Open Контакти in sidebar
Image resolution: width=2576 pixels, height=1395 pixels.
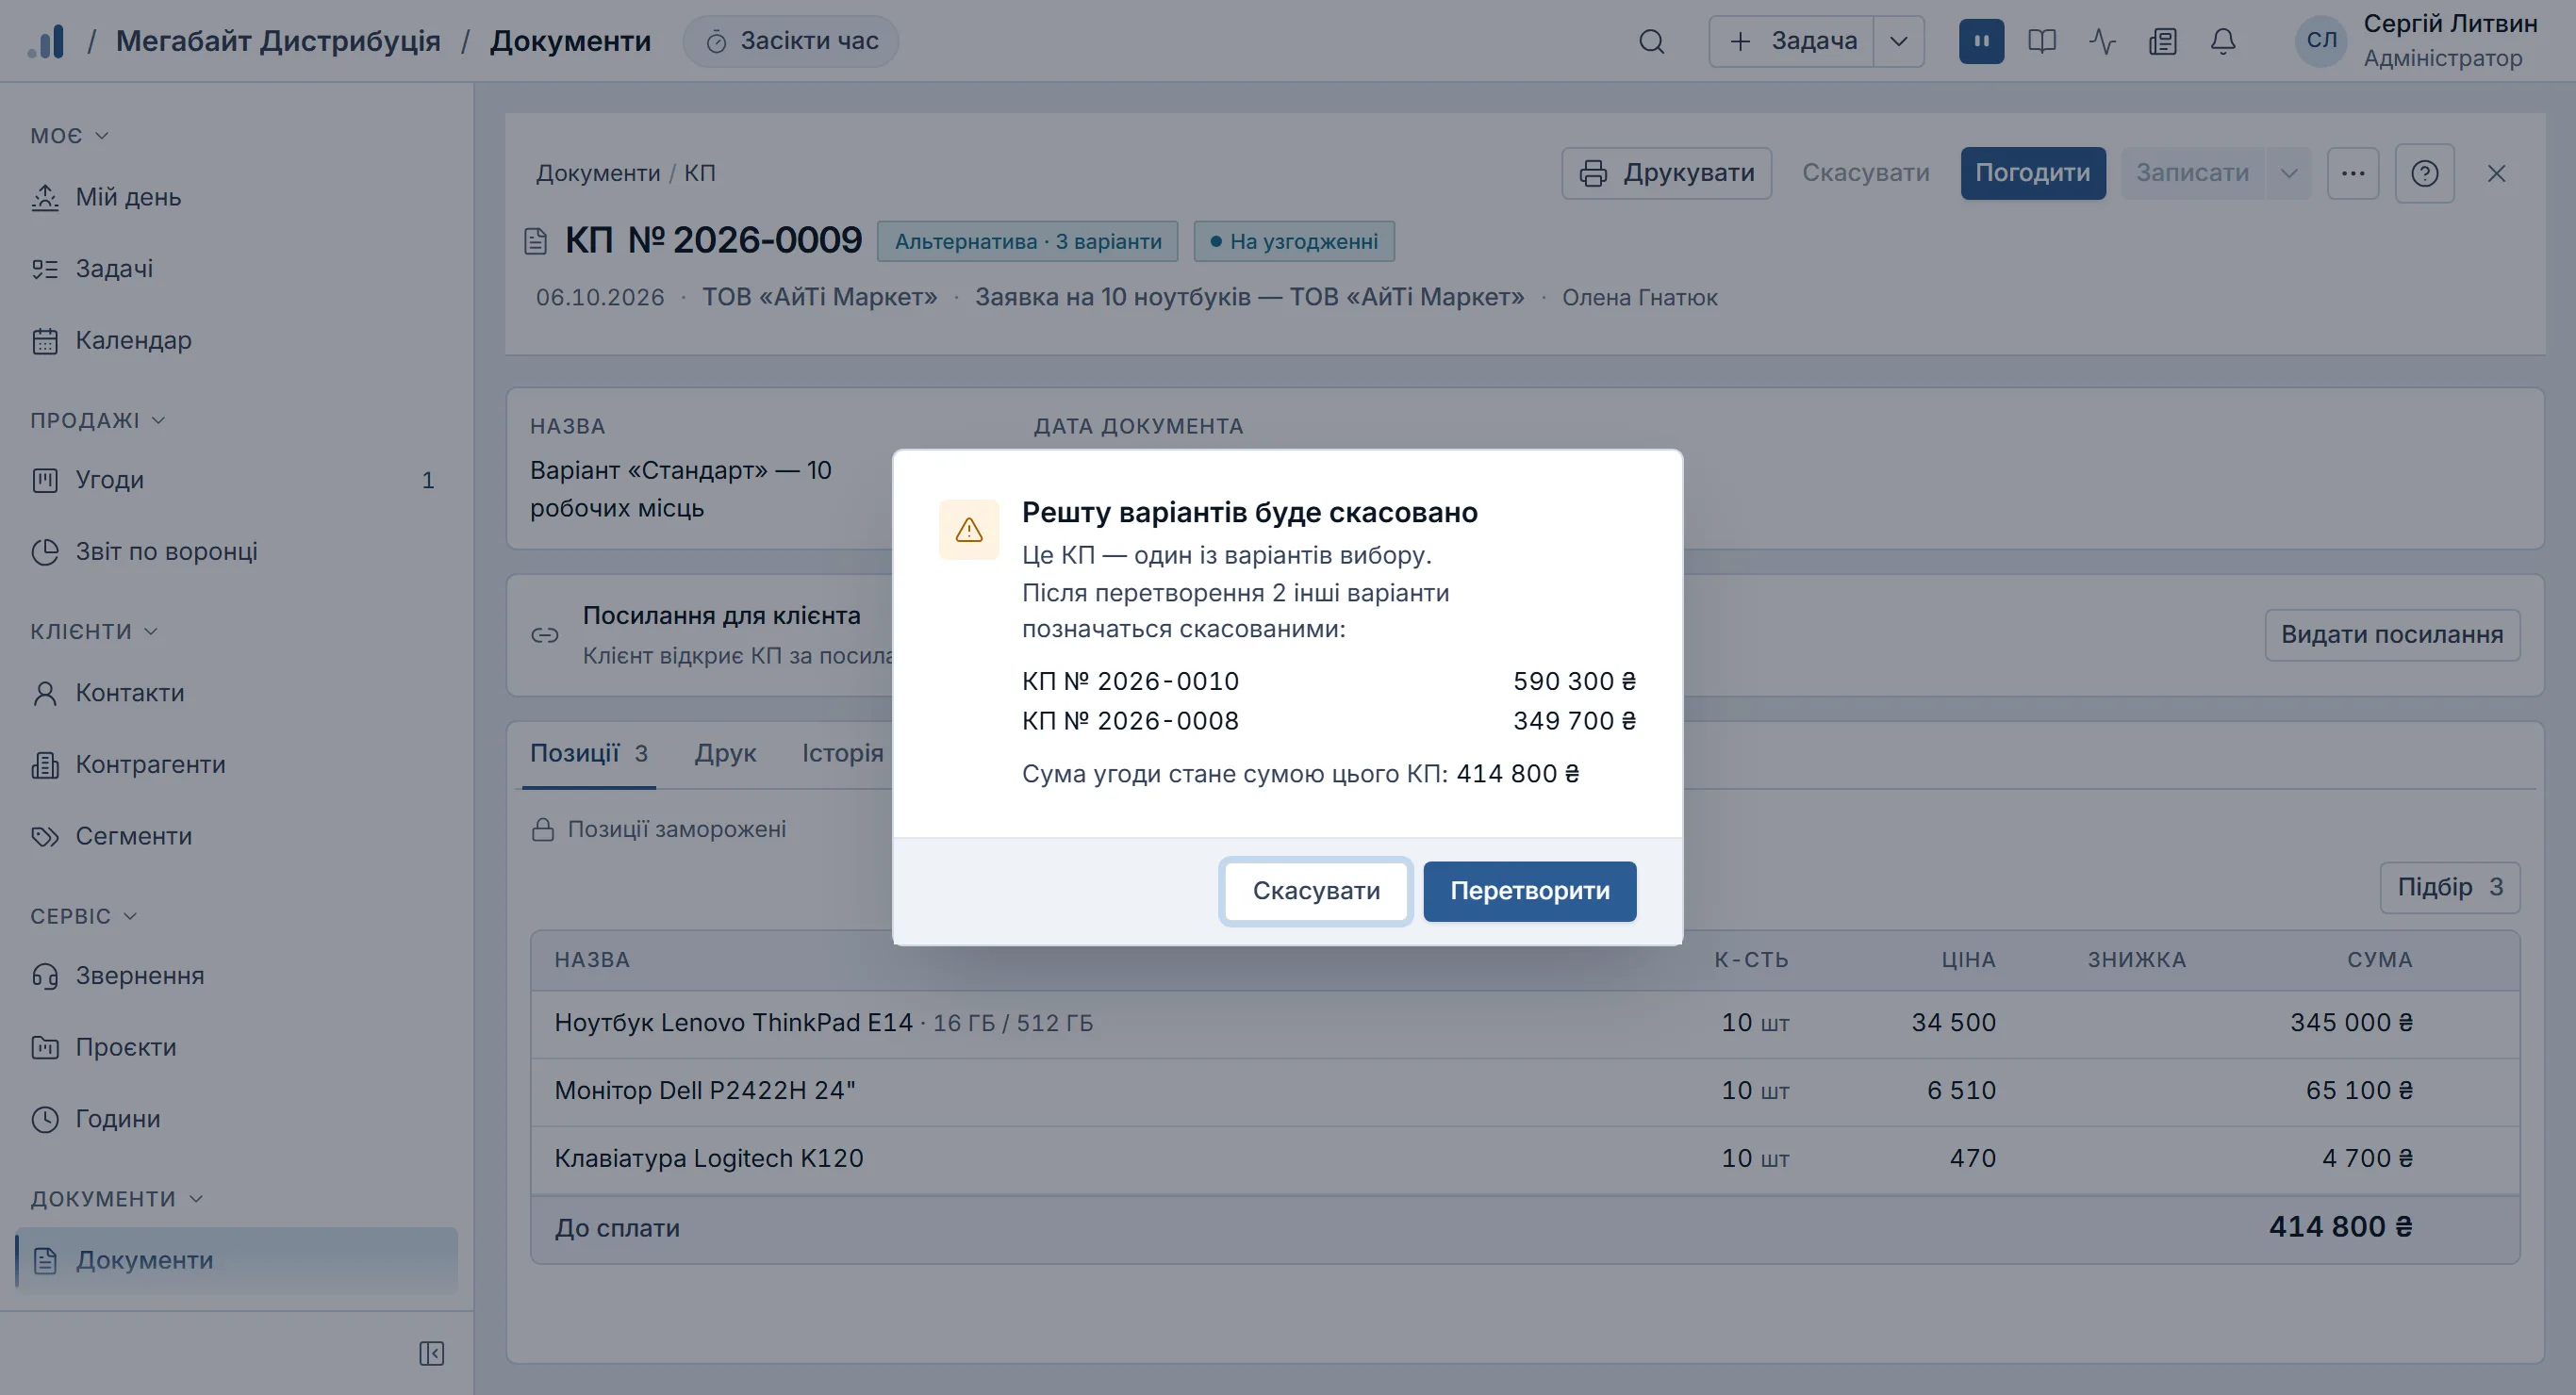pos(237,693)
